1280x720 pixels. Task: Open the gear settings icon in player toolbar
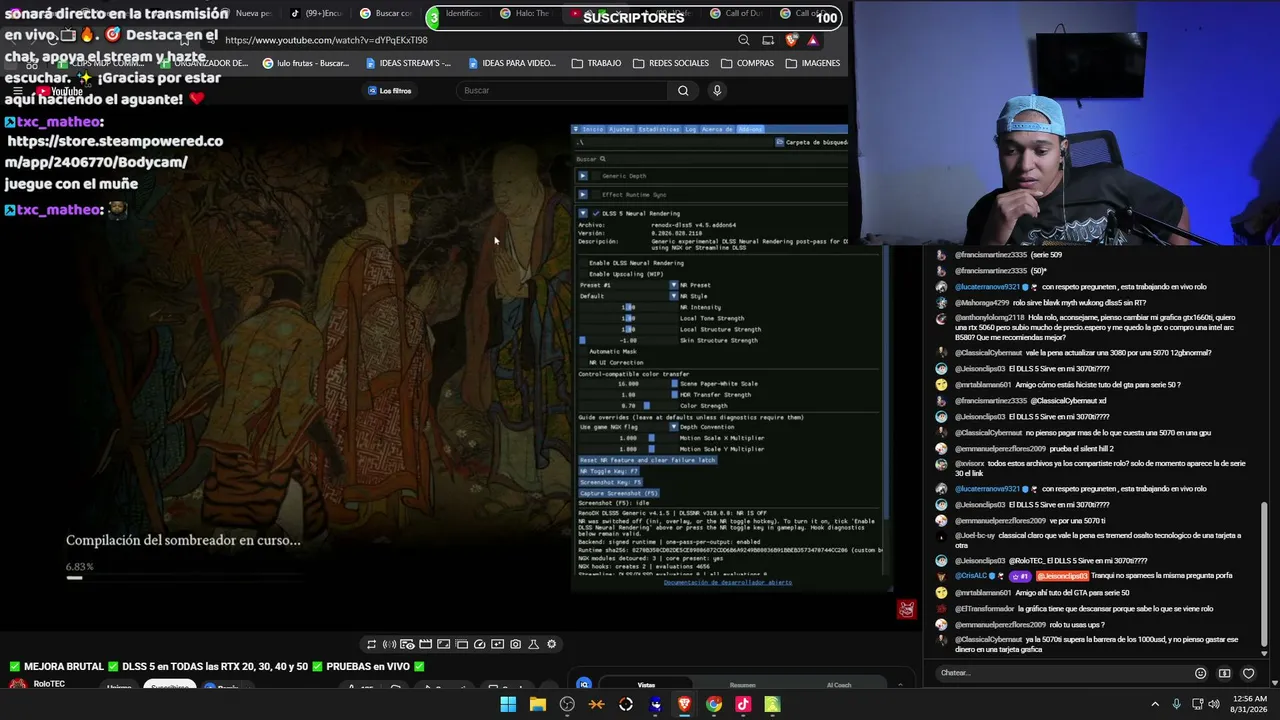click(552, 645)
